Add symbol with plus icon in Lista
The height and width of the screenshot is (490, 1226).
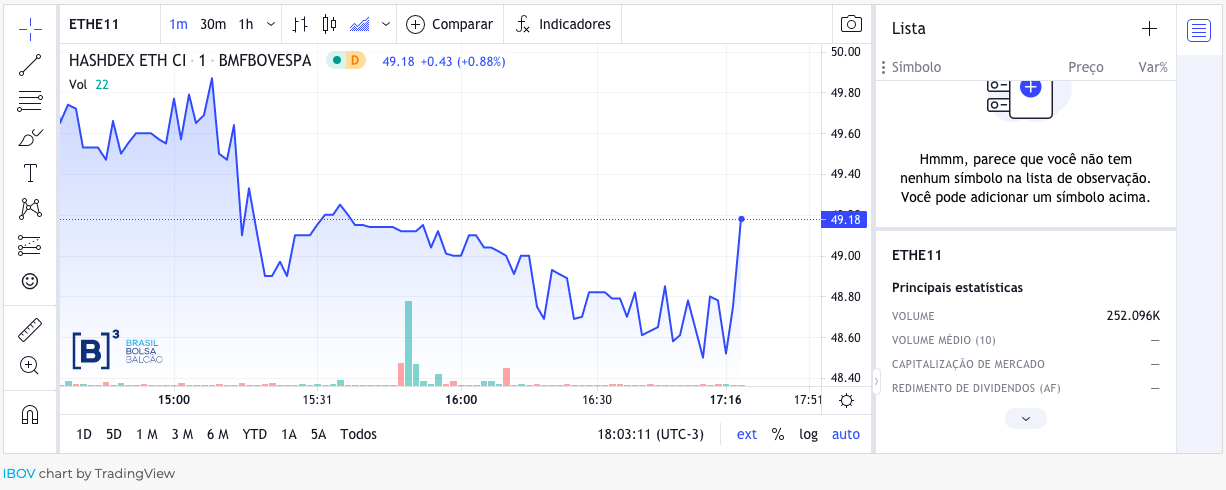click(x=1149, y=29)
